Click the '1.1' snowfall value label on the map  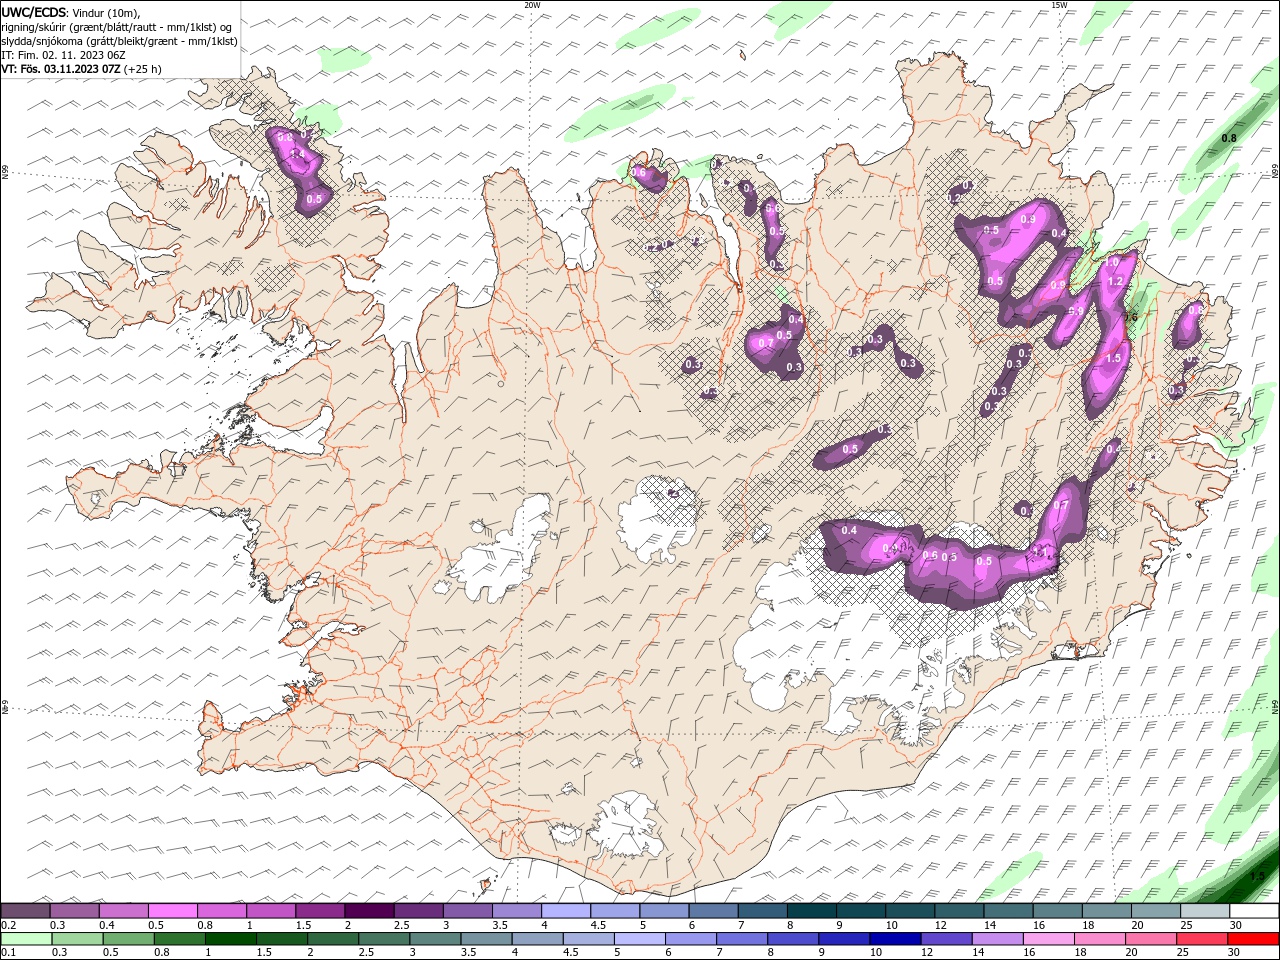point(1040,551)
